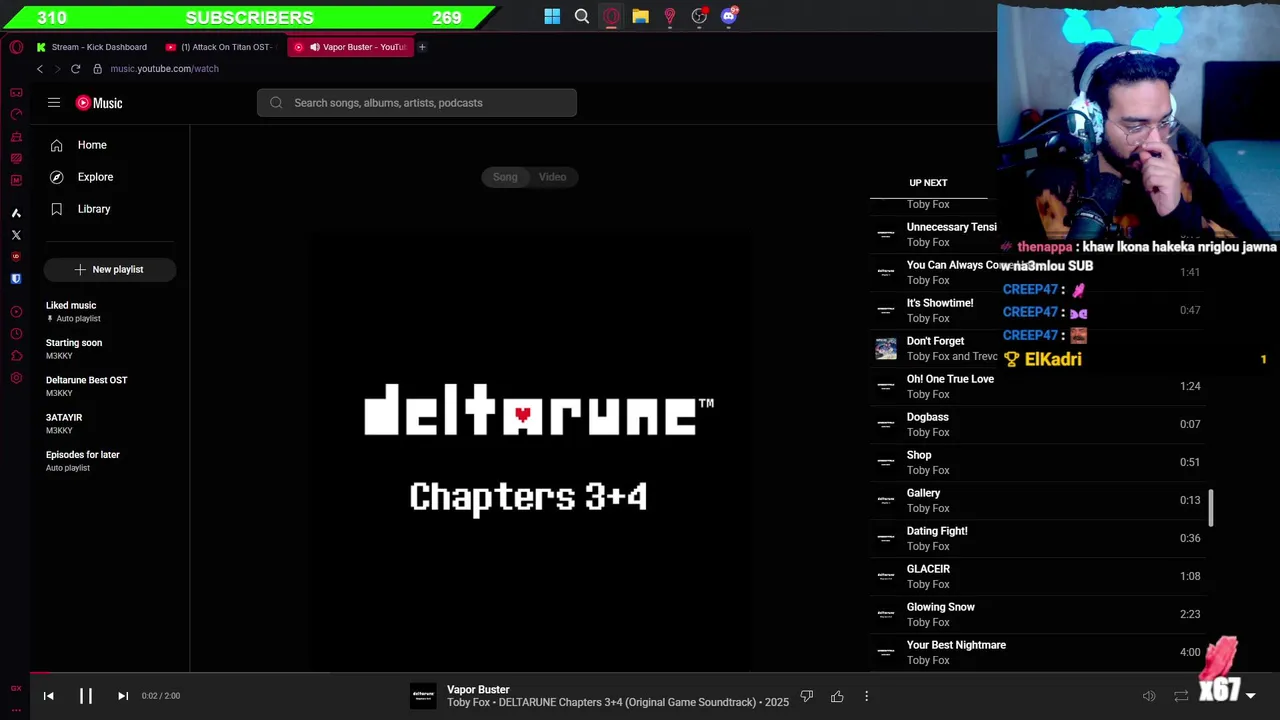Open the hamburger guide menu
This screenshot has width=1280, height=720.
54,103
